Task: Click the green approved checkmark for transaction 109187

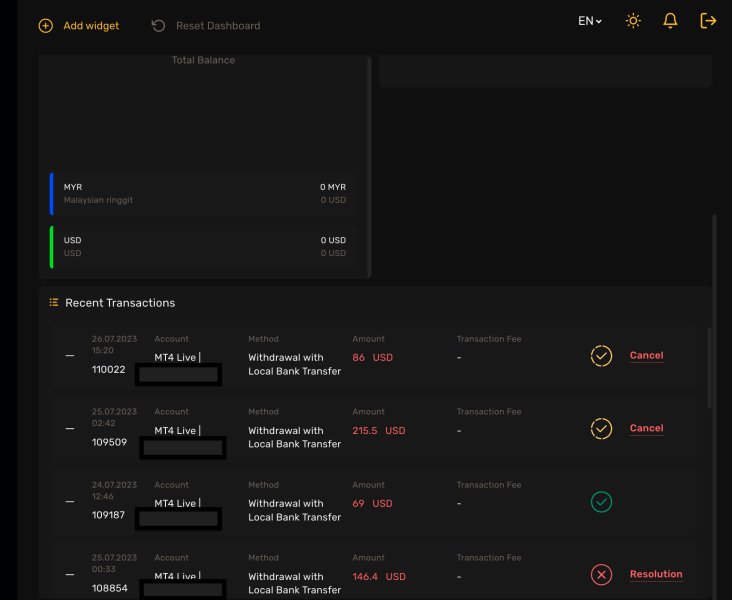Action: 601,502
